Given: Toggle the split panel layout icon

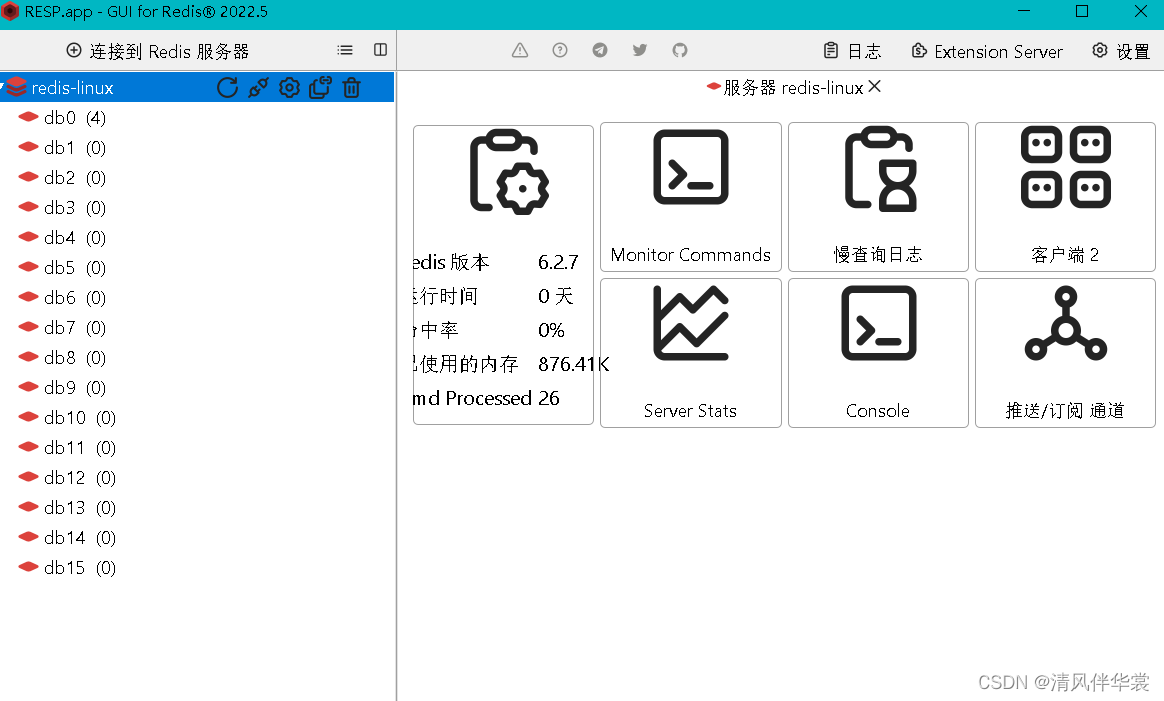Looking at the screenshot, I should point(380,50).
